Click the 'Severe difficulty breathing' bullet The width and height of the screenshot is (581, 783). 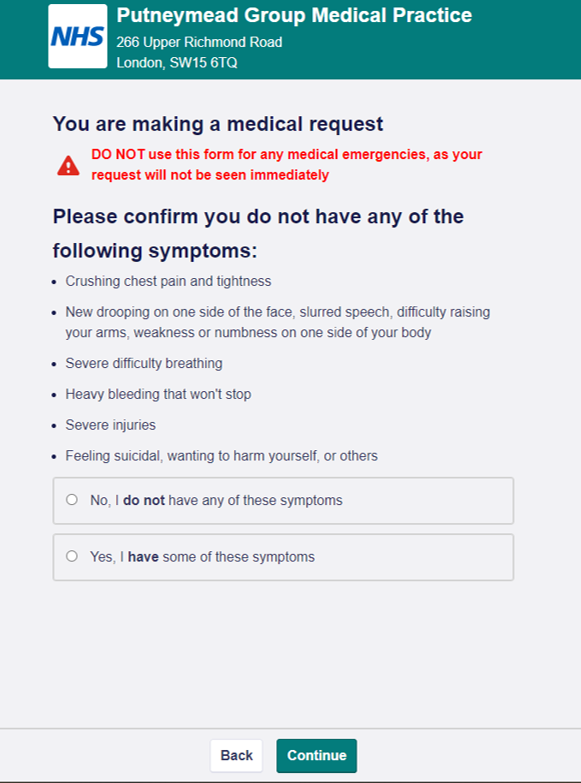[144, 363]
